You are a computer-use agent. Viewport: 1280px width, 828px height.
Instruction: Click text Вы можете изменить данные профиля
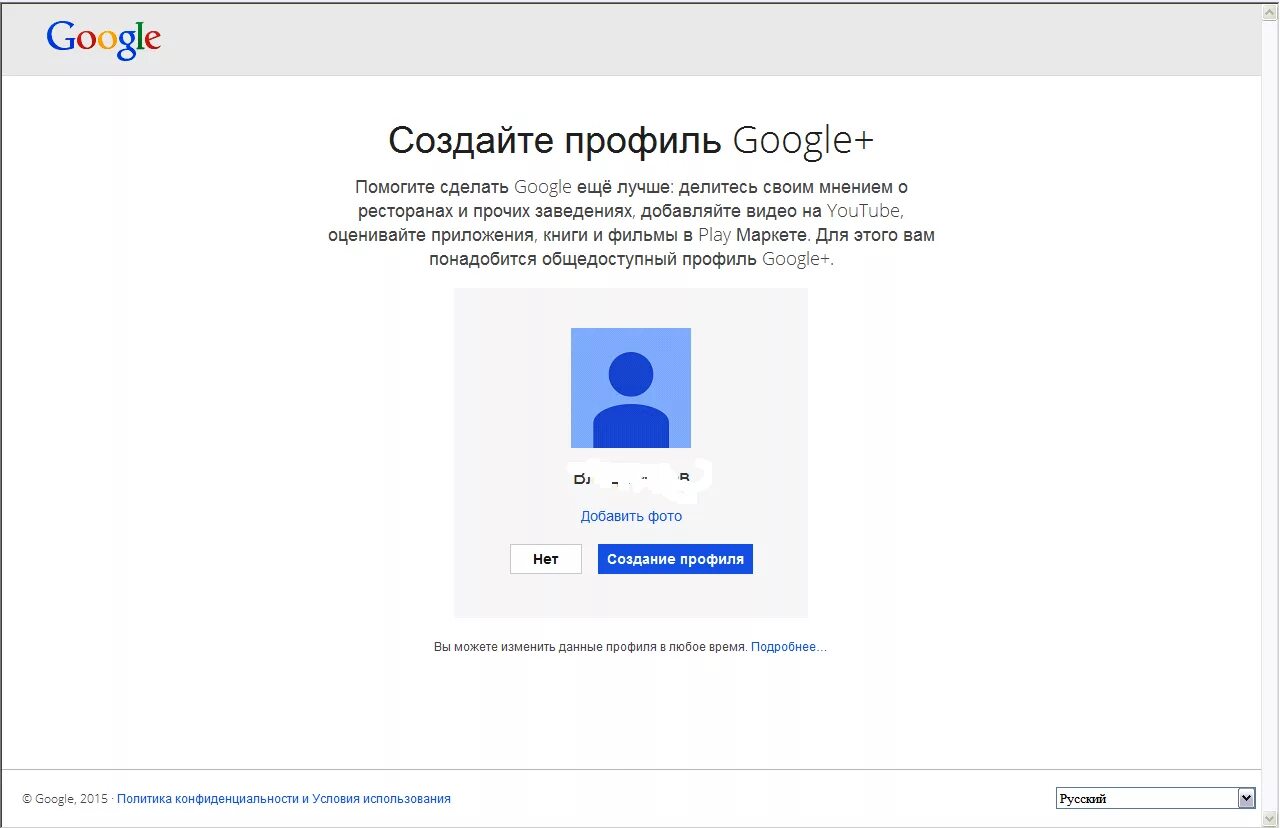pos(546,647)
